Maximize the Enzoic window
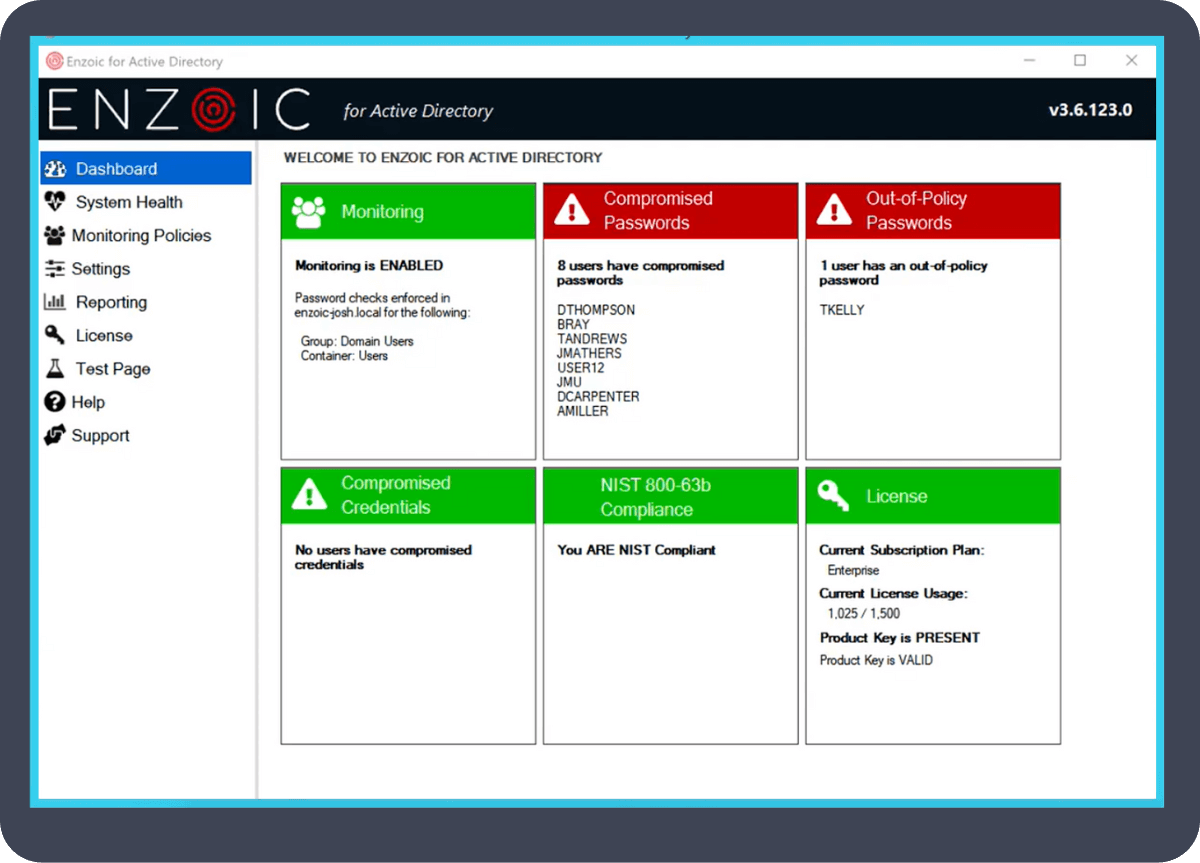Screen dimensions: 1200x863 pos(1080,61)
